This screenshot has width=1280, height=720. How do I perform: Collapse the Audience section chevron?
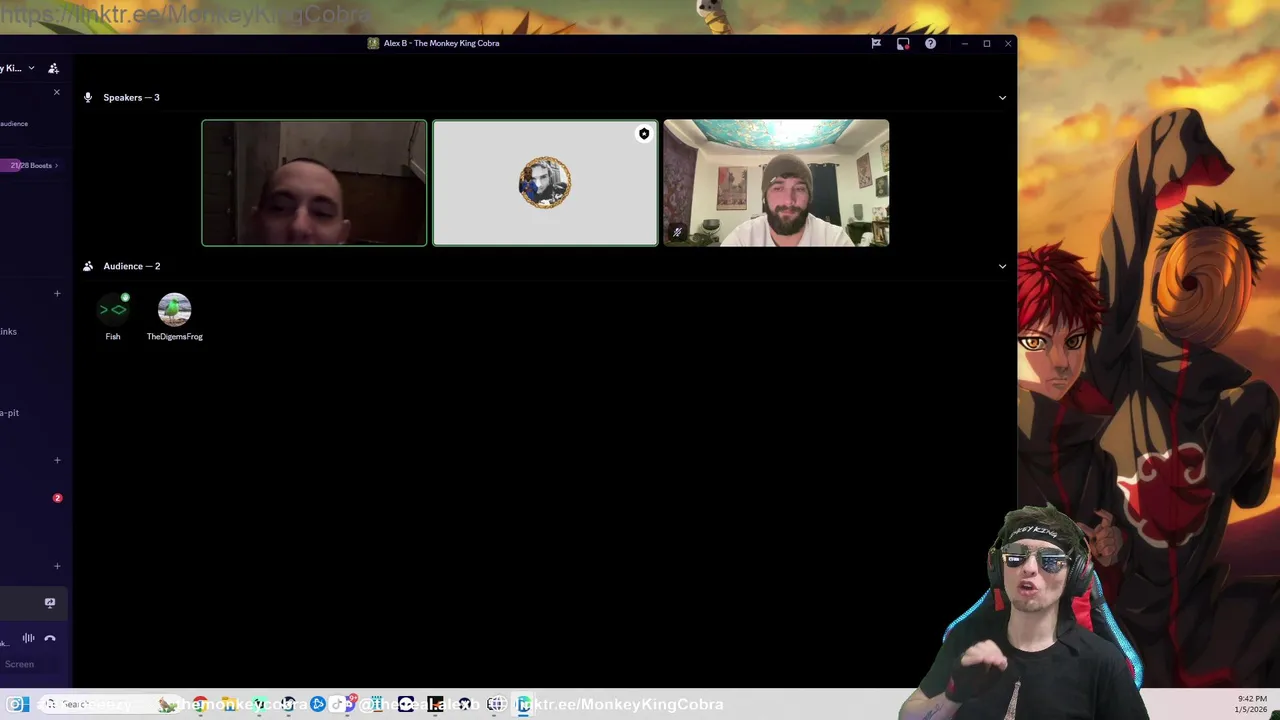1002,267
